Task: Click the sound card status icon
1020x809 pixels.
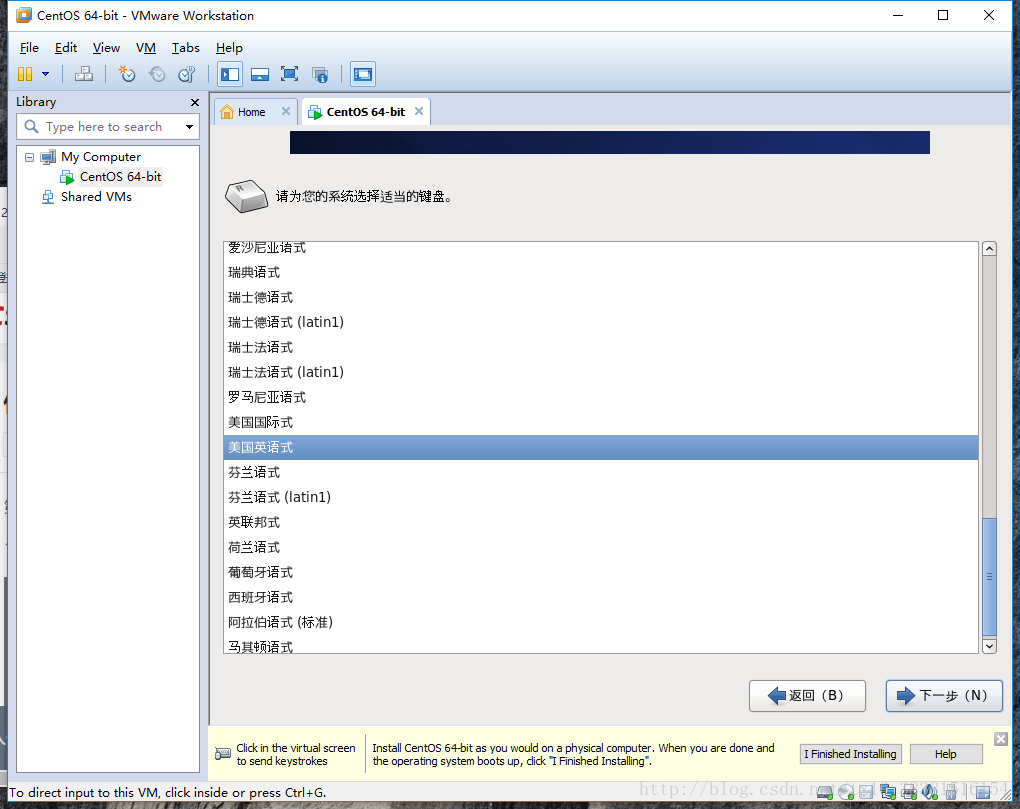Action: [x=930, y=791]
